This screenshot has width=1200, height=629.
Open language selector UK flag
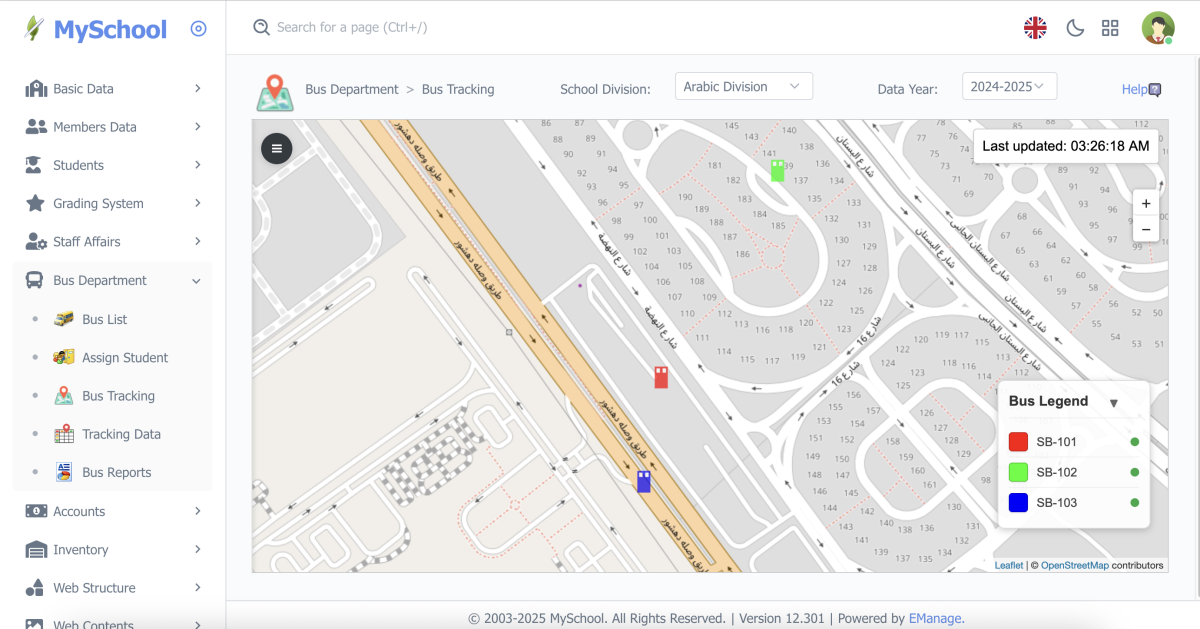pyautogui.click(x=1035, y=28)
